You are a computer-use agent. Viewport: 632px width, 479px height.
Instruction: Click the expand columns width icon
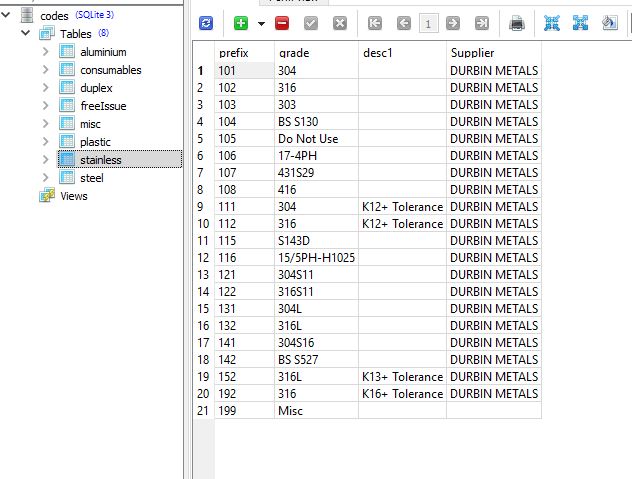580,23
